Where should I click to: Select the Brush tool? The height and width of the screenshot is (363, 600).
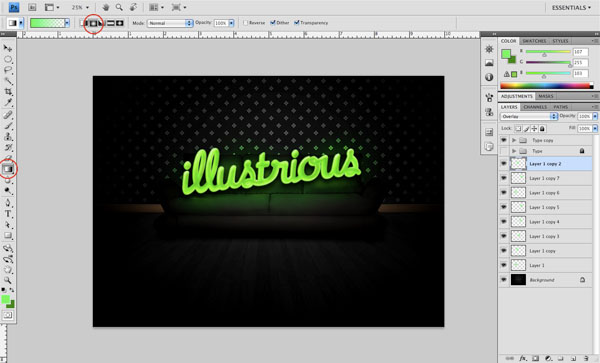(8, 126)
